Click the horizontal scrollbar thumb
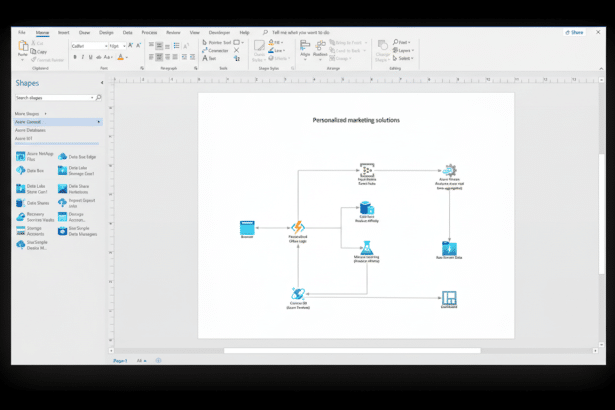 352,351
